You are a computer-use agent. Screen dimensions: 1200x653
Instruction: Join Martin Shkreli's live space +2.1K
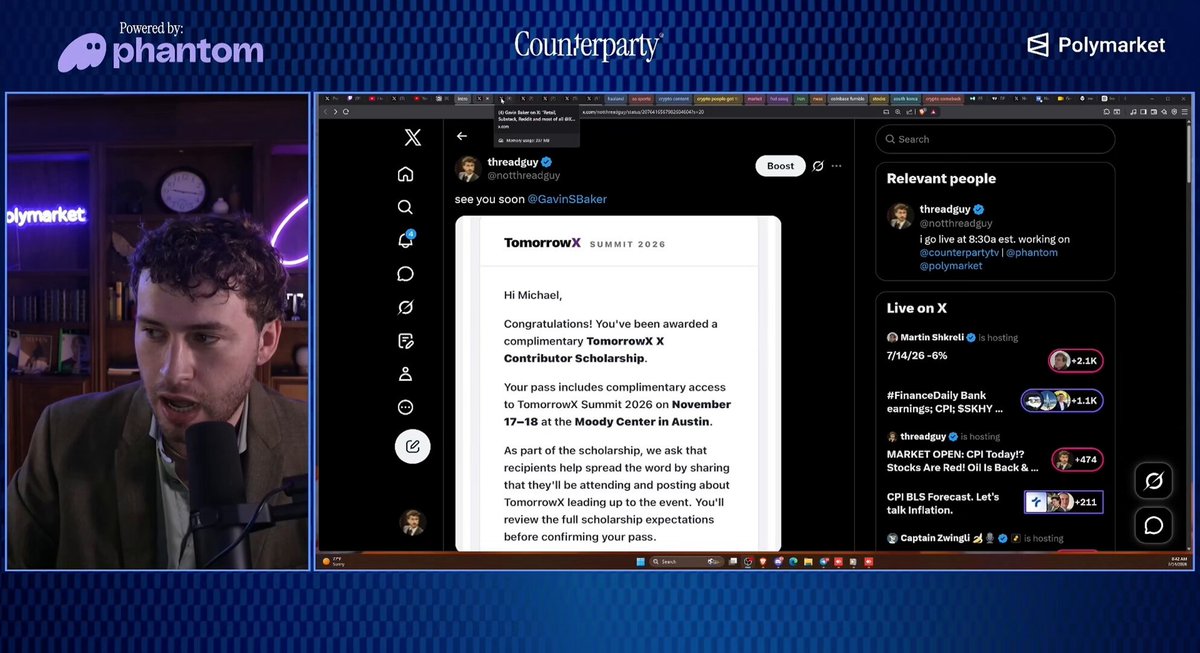click(x=1076, y=361)
